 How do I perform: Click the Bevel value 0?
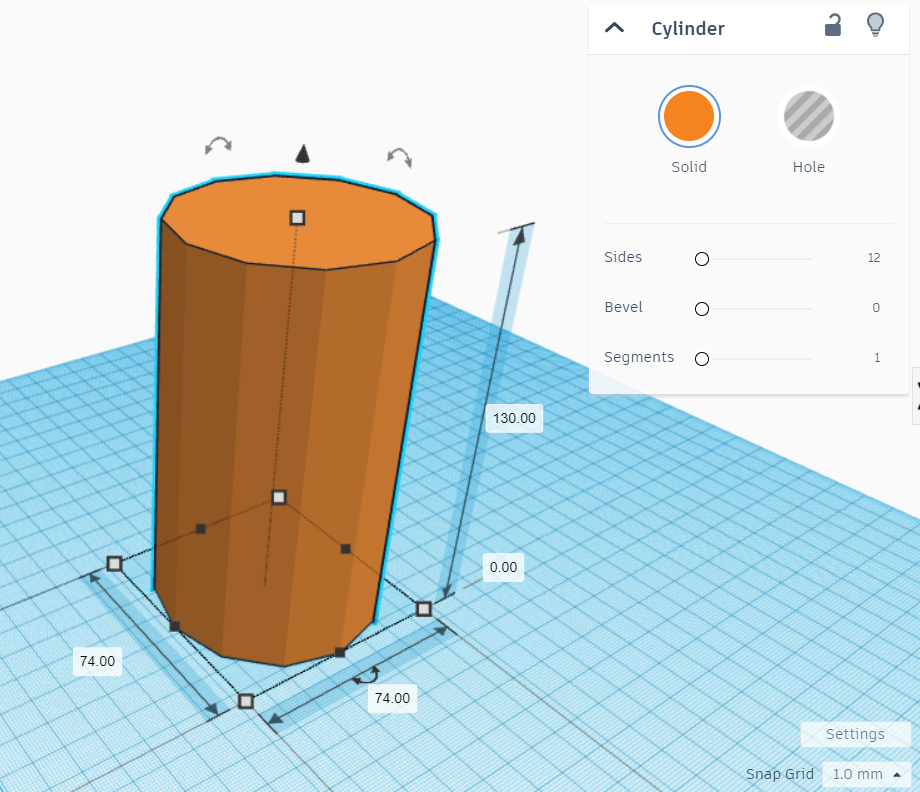(x=876, y=307)
